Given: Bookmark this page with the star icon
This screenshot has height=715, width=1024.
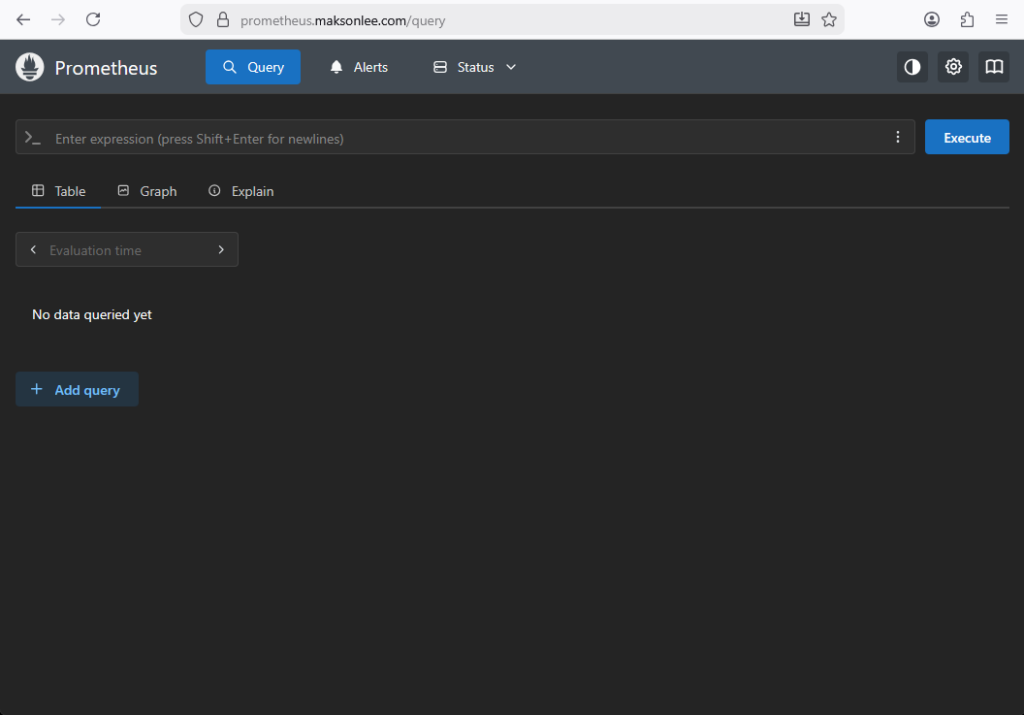Looking at the screenshot, I should (829, 19).
